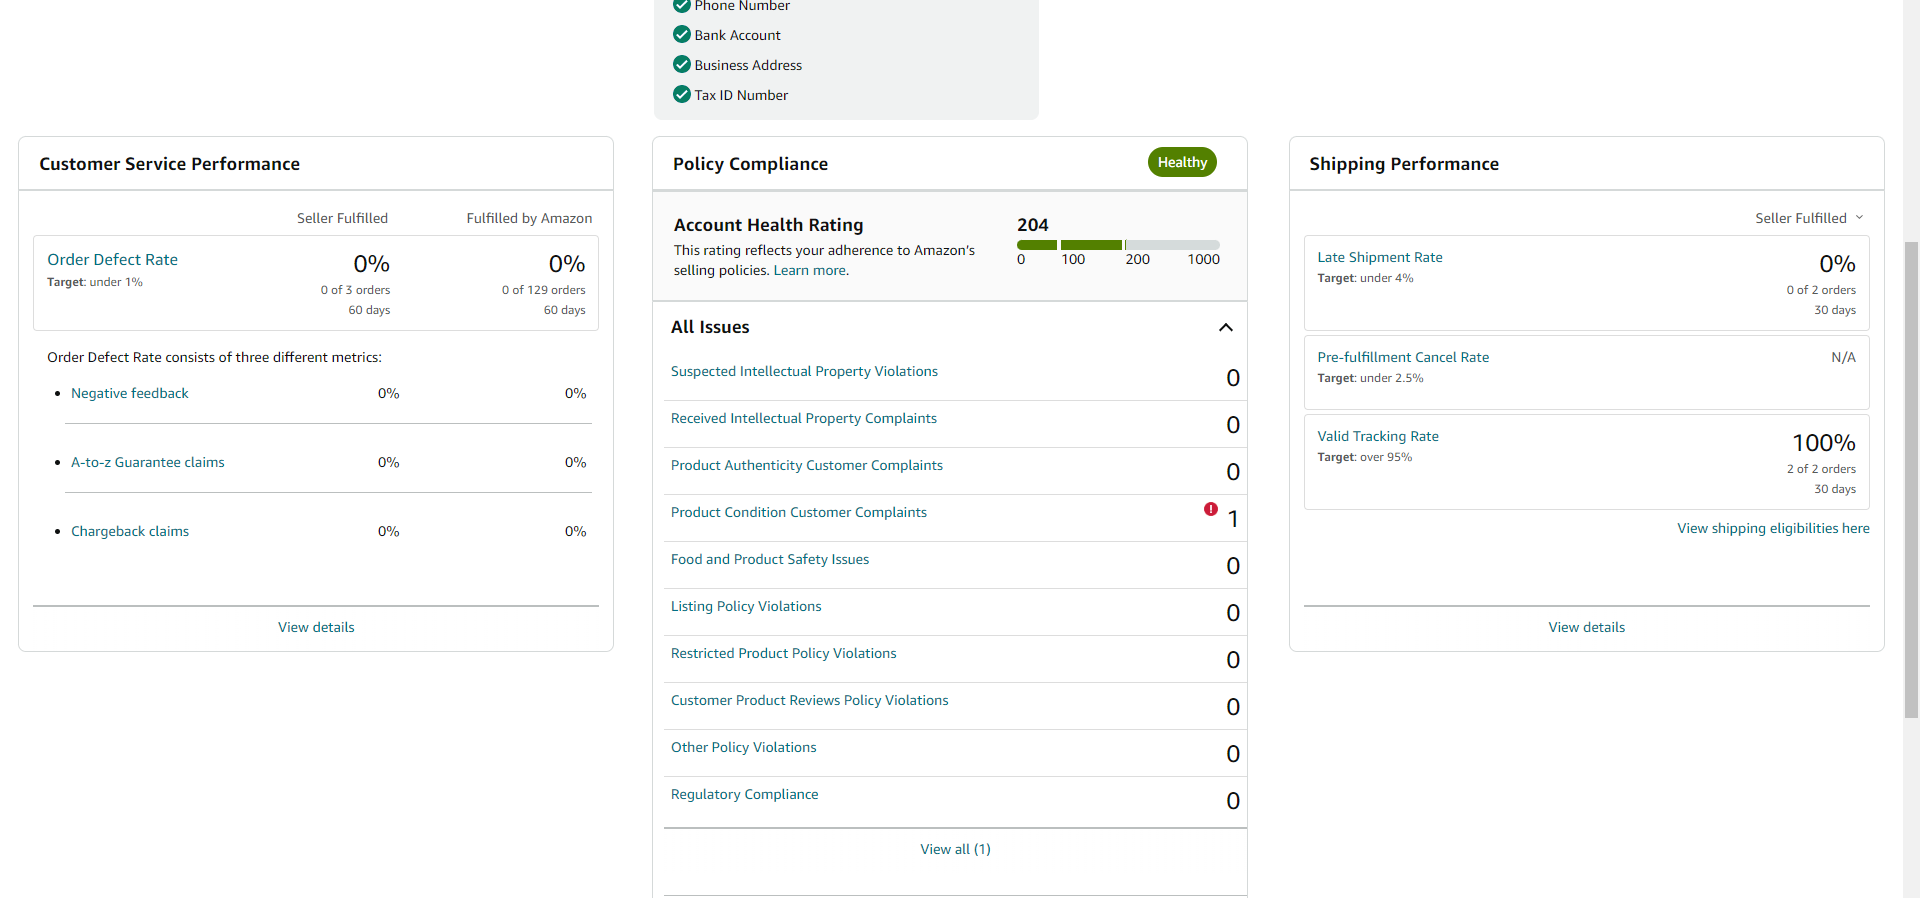Open Regulatory Compliance link
The width and height of the screenshot is (1920, 898).
(745, 794)
